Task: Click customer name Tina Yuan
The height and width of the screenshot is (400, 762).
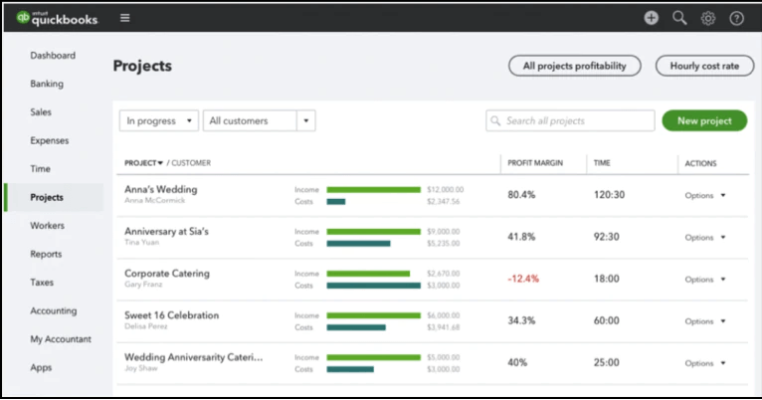Action: 141,242
